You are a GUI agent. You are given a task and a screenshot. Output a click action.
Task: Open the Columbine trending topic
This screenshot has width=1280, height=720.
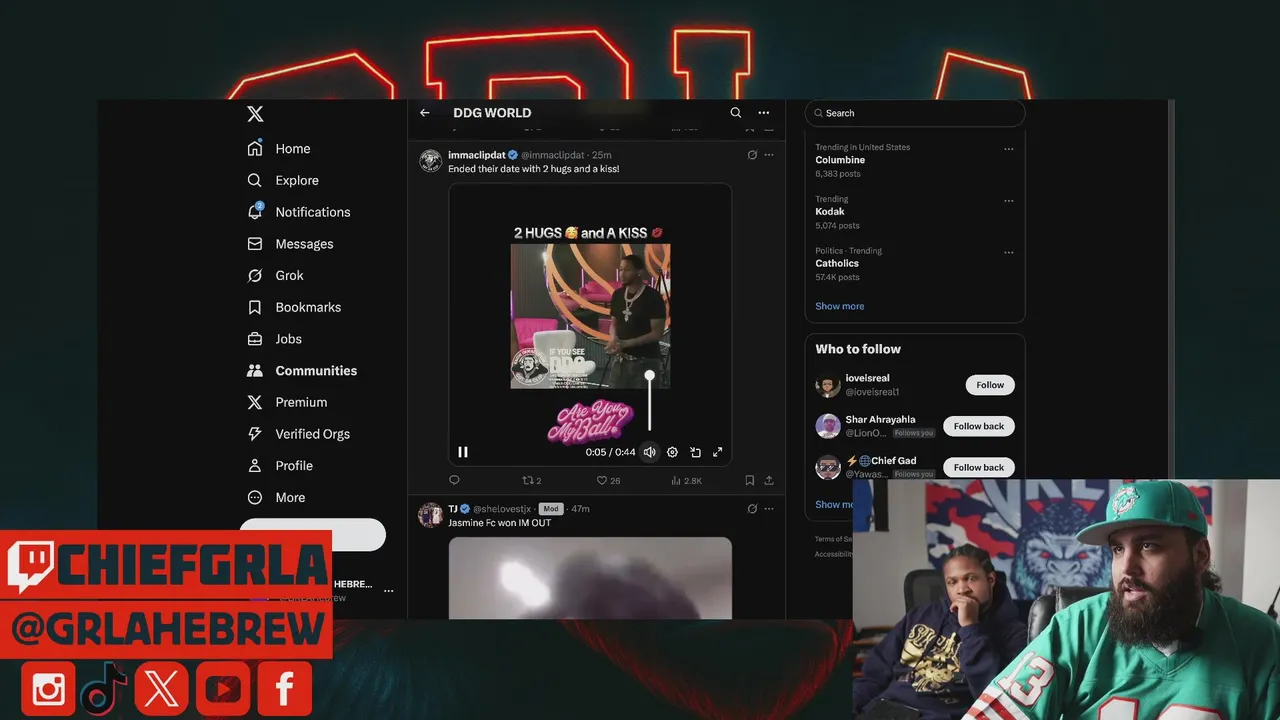[840, 160]
